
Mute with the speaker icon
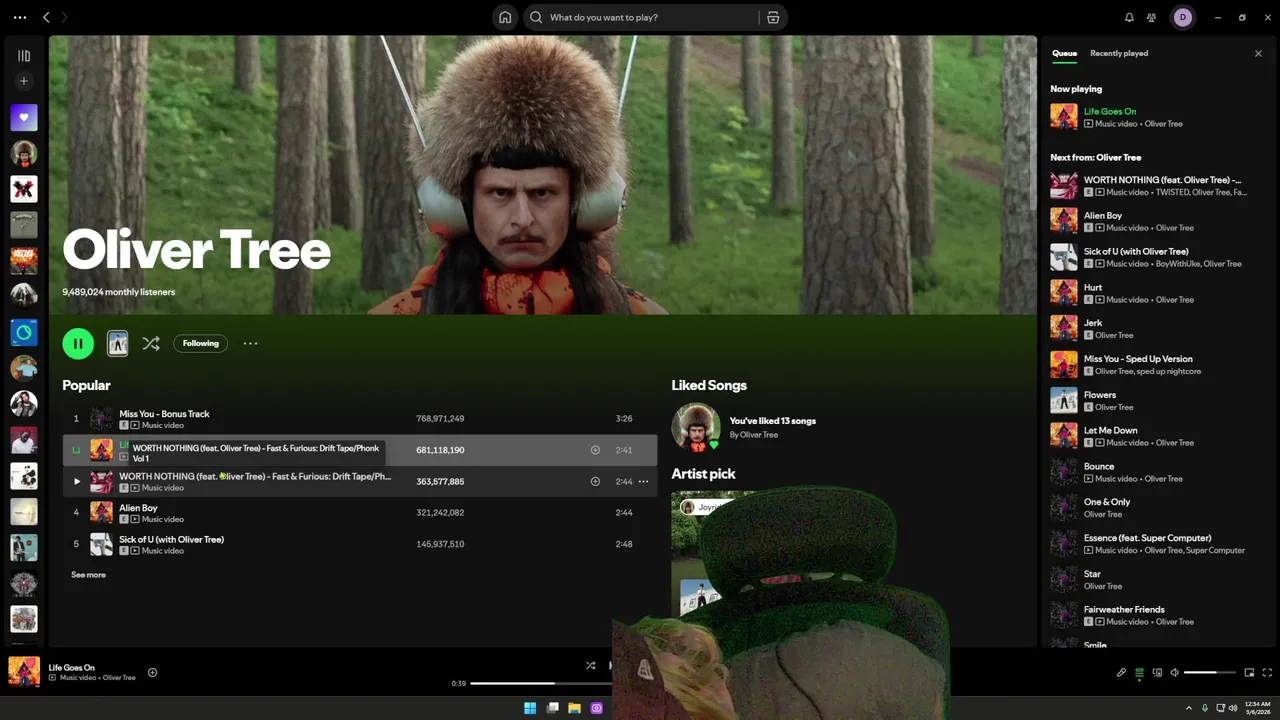click(x=1175, y=672)
